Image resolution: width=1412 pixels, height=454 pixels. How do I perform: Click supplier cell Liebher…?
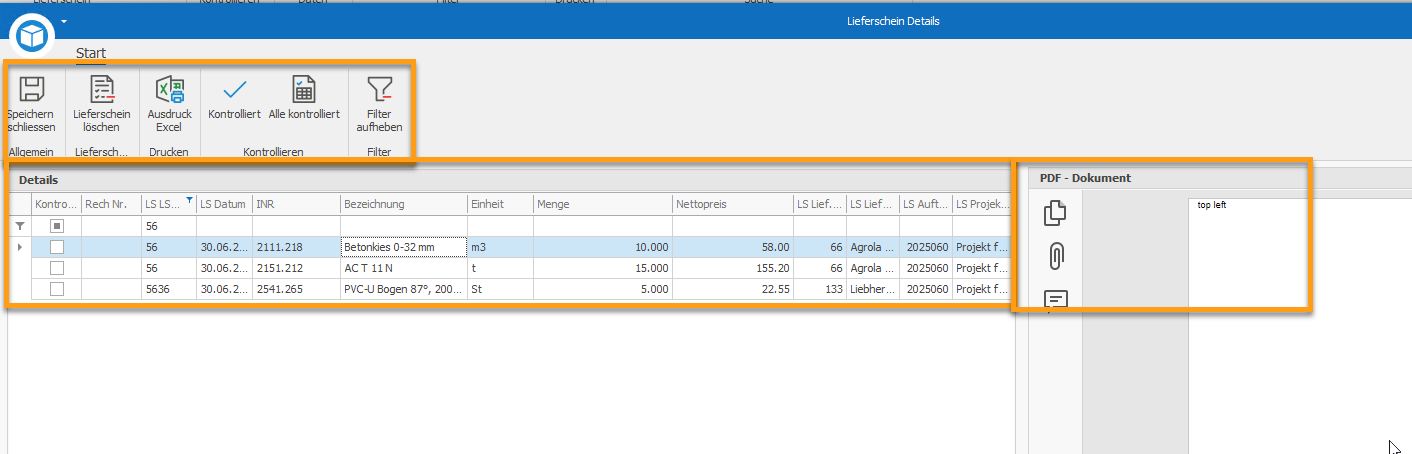point(872,289)
